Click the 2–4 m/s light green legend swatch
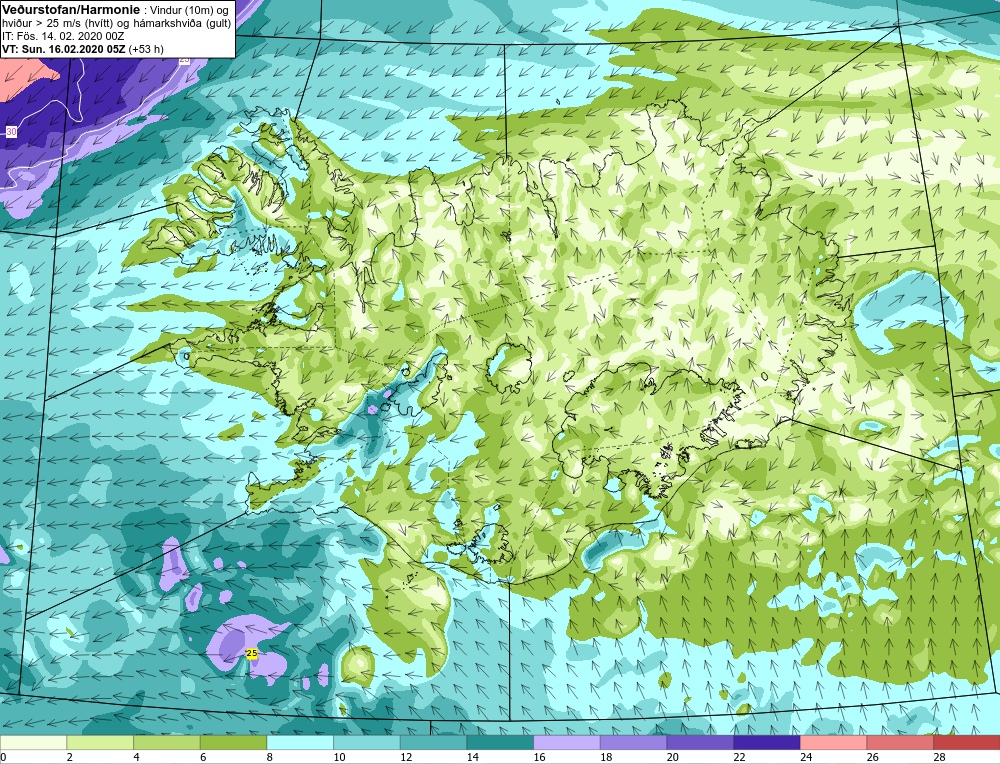 click(x=100, y=742)
